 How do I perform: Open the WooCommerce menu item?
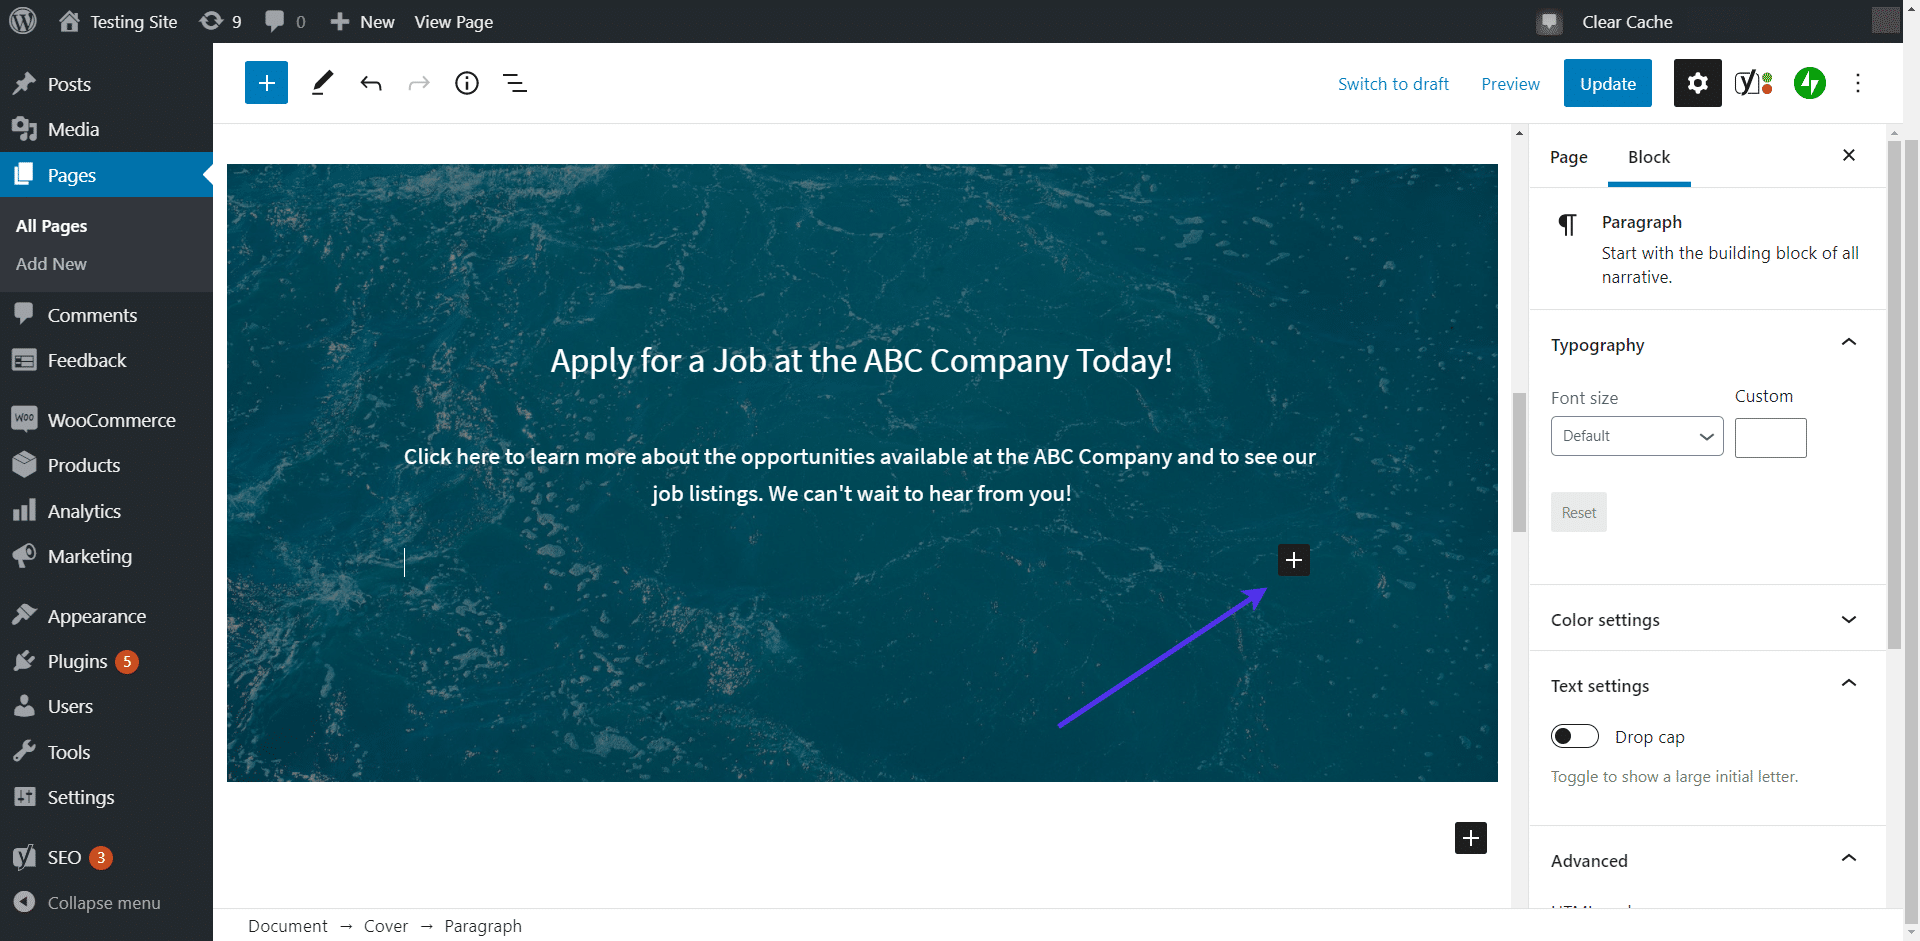pos(111,420)
